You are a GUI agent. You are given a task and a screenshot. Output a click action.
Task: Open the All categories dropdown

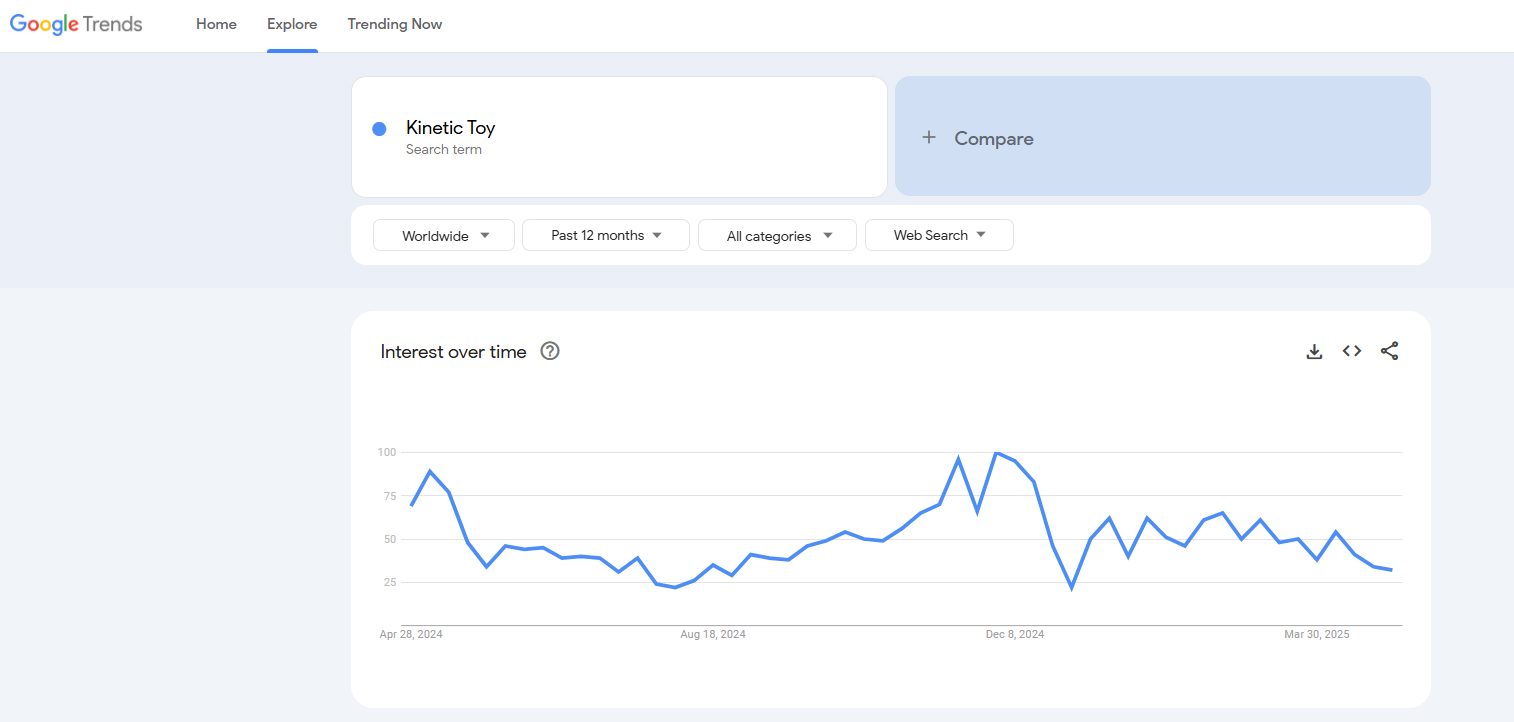(x=777, y=236)
